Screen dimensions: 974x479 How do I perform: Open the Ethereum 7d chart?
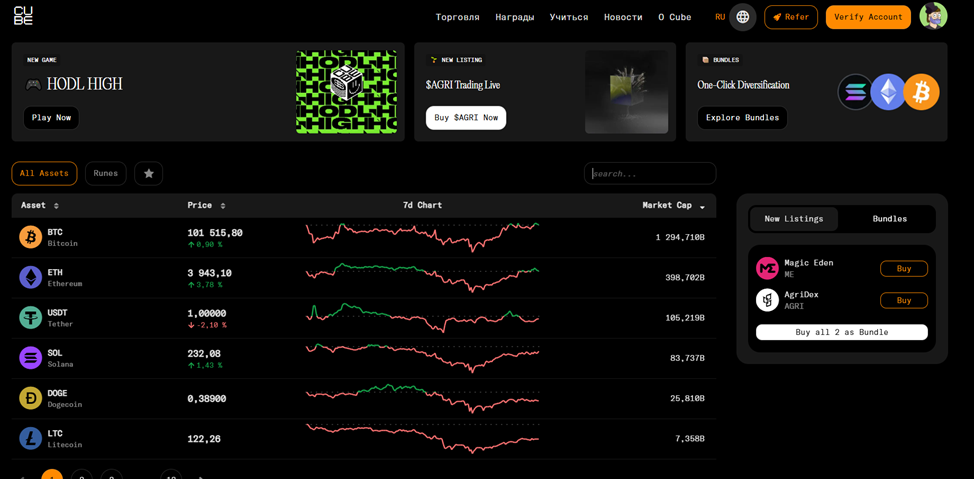pyautogui.click(x=422, y=277)
